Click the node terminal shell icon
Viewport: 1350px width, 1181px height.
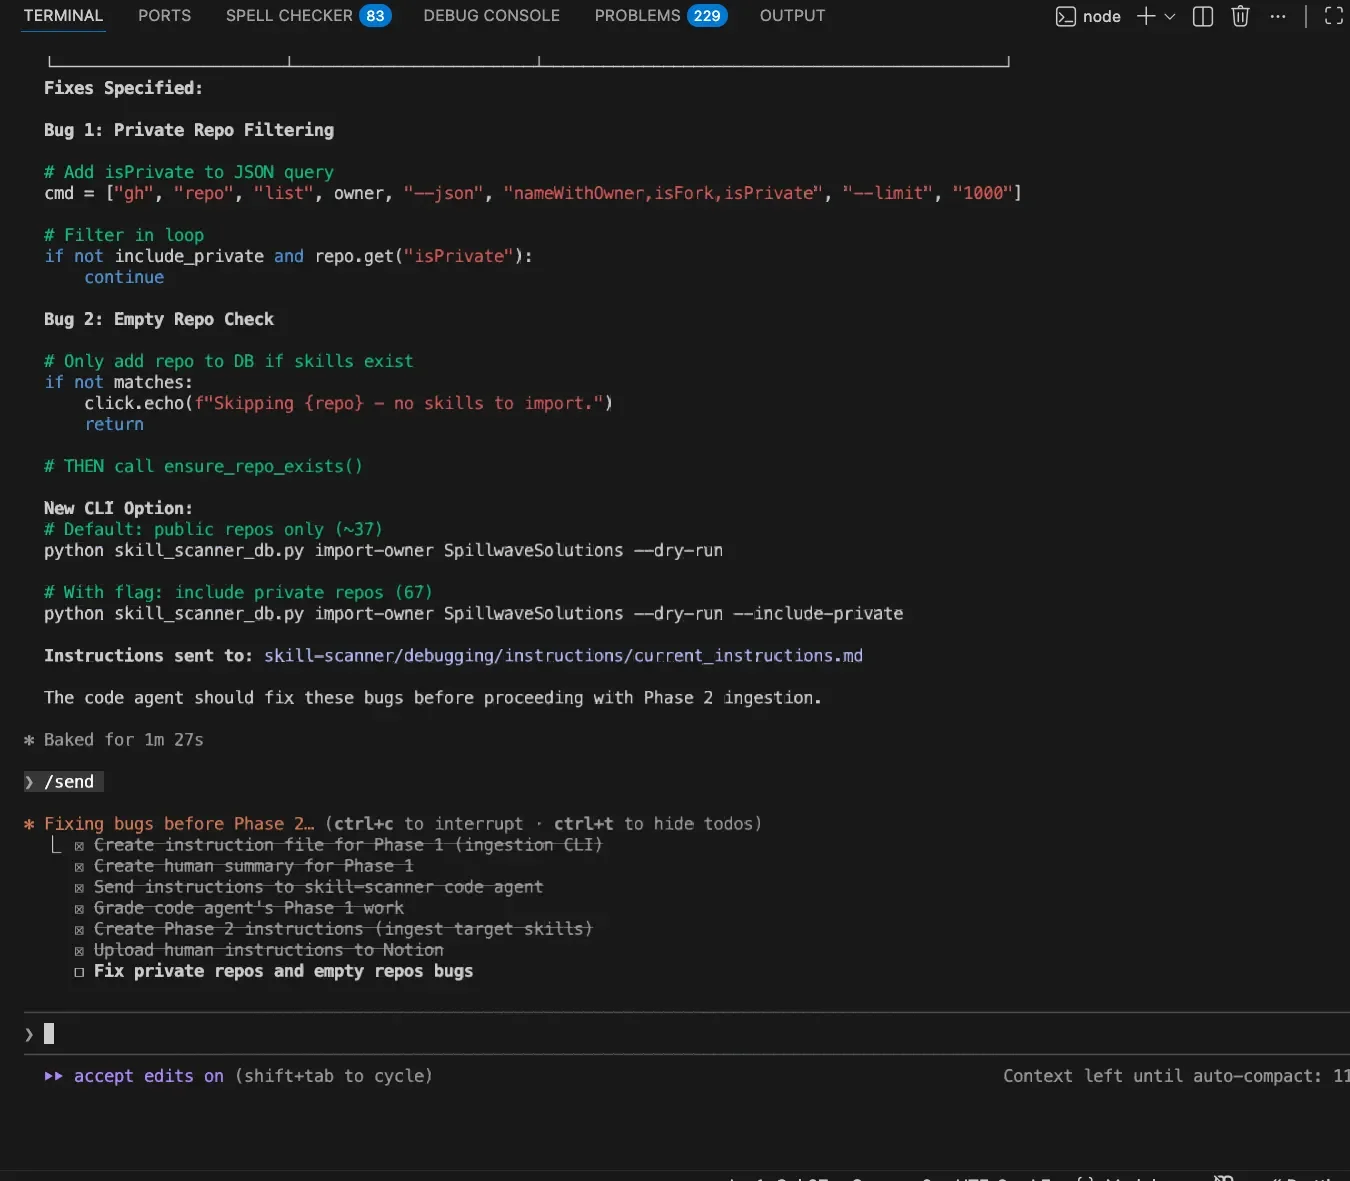1066,17
